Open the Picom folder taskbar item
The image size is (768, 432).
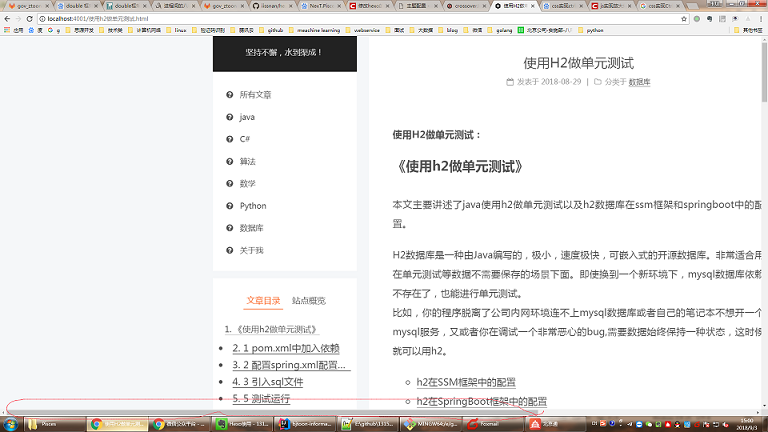pos(54,424)
